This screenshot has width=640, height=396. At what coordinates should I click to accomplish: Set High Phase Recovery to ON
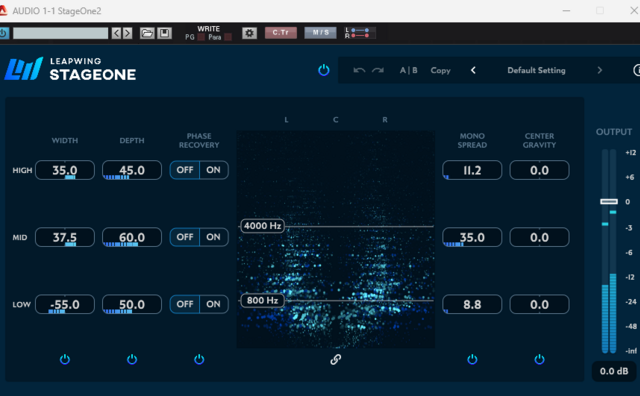tap(213, 170)
